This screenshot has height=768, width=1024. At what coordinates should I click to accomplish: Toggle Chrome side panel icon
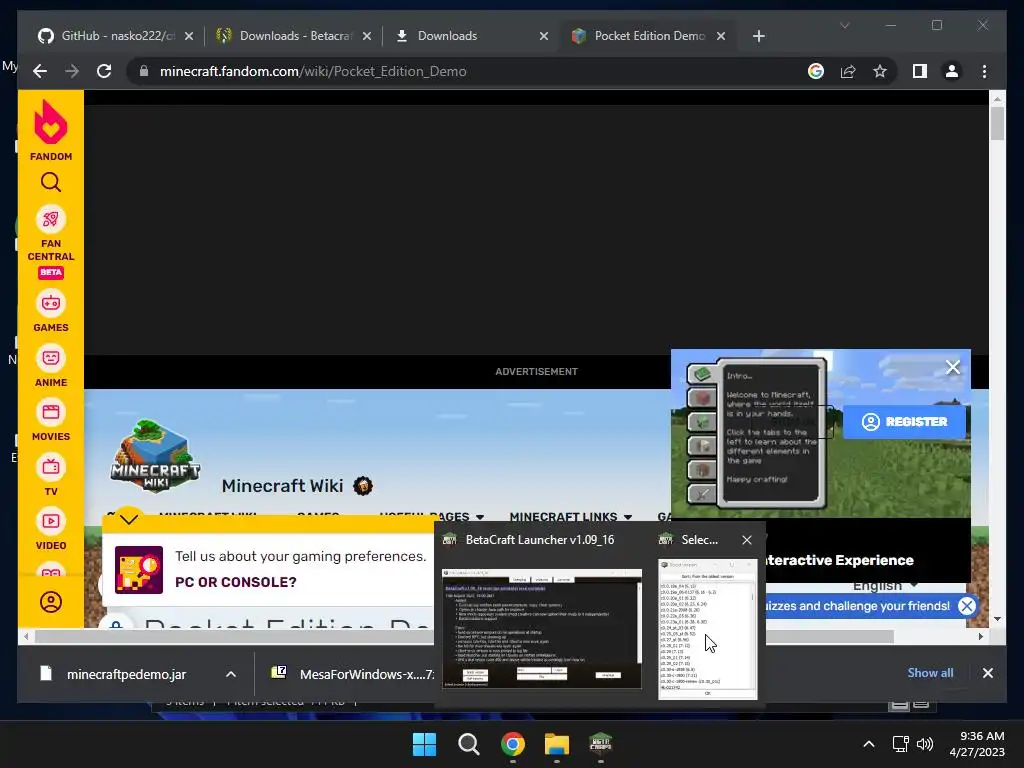[x=920, y=71]
